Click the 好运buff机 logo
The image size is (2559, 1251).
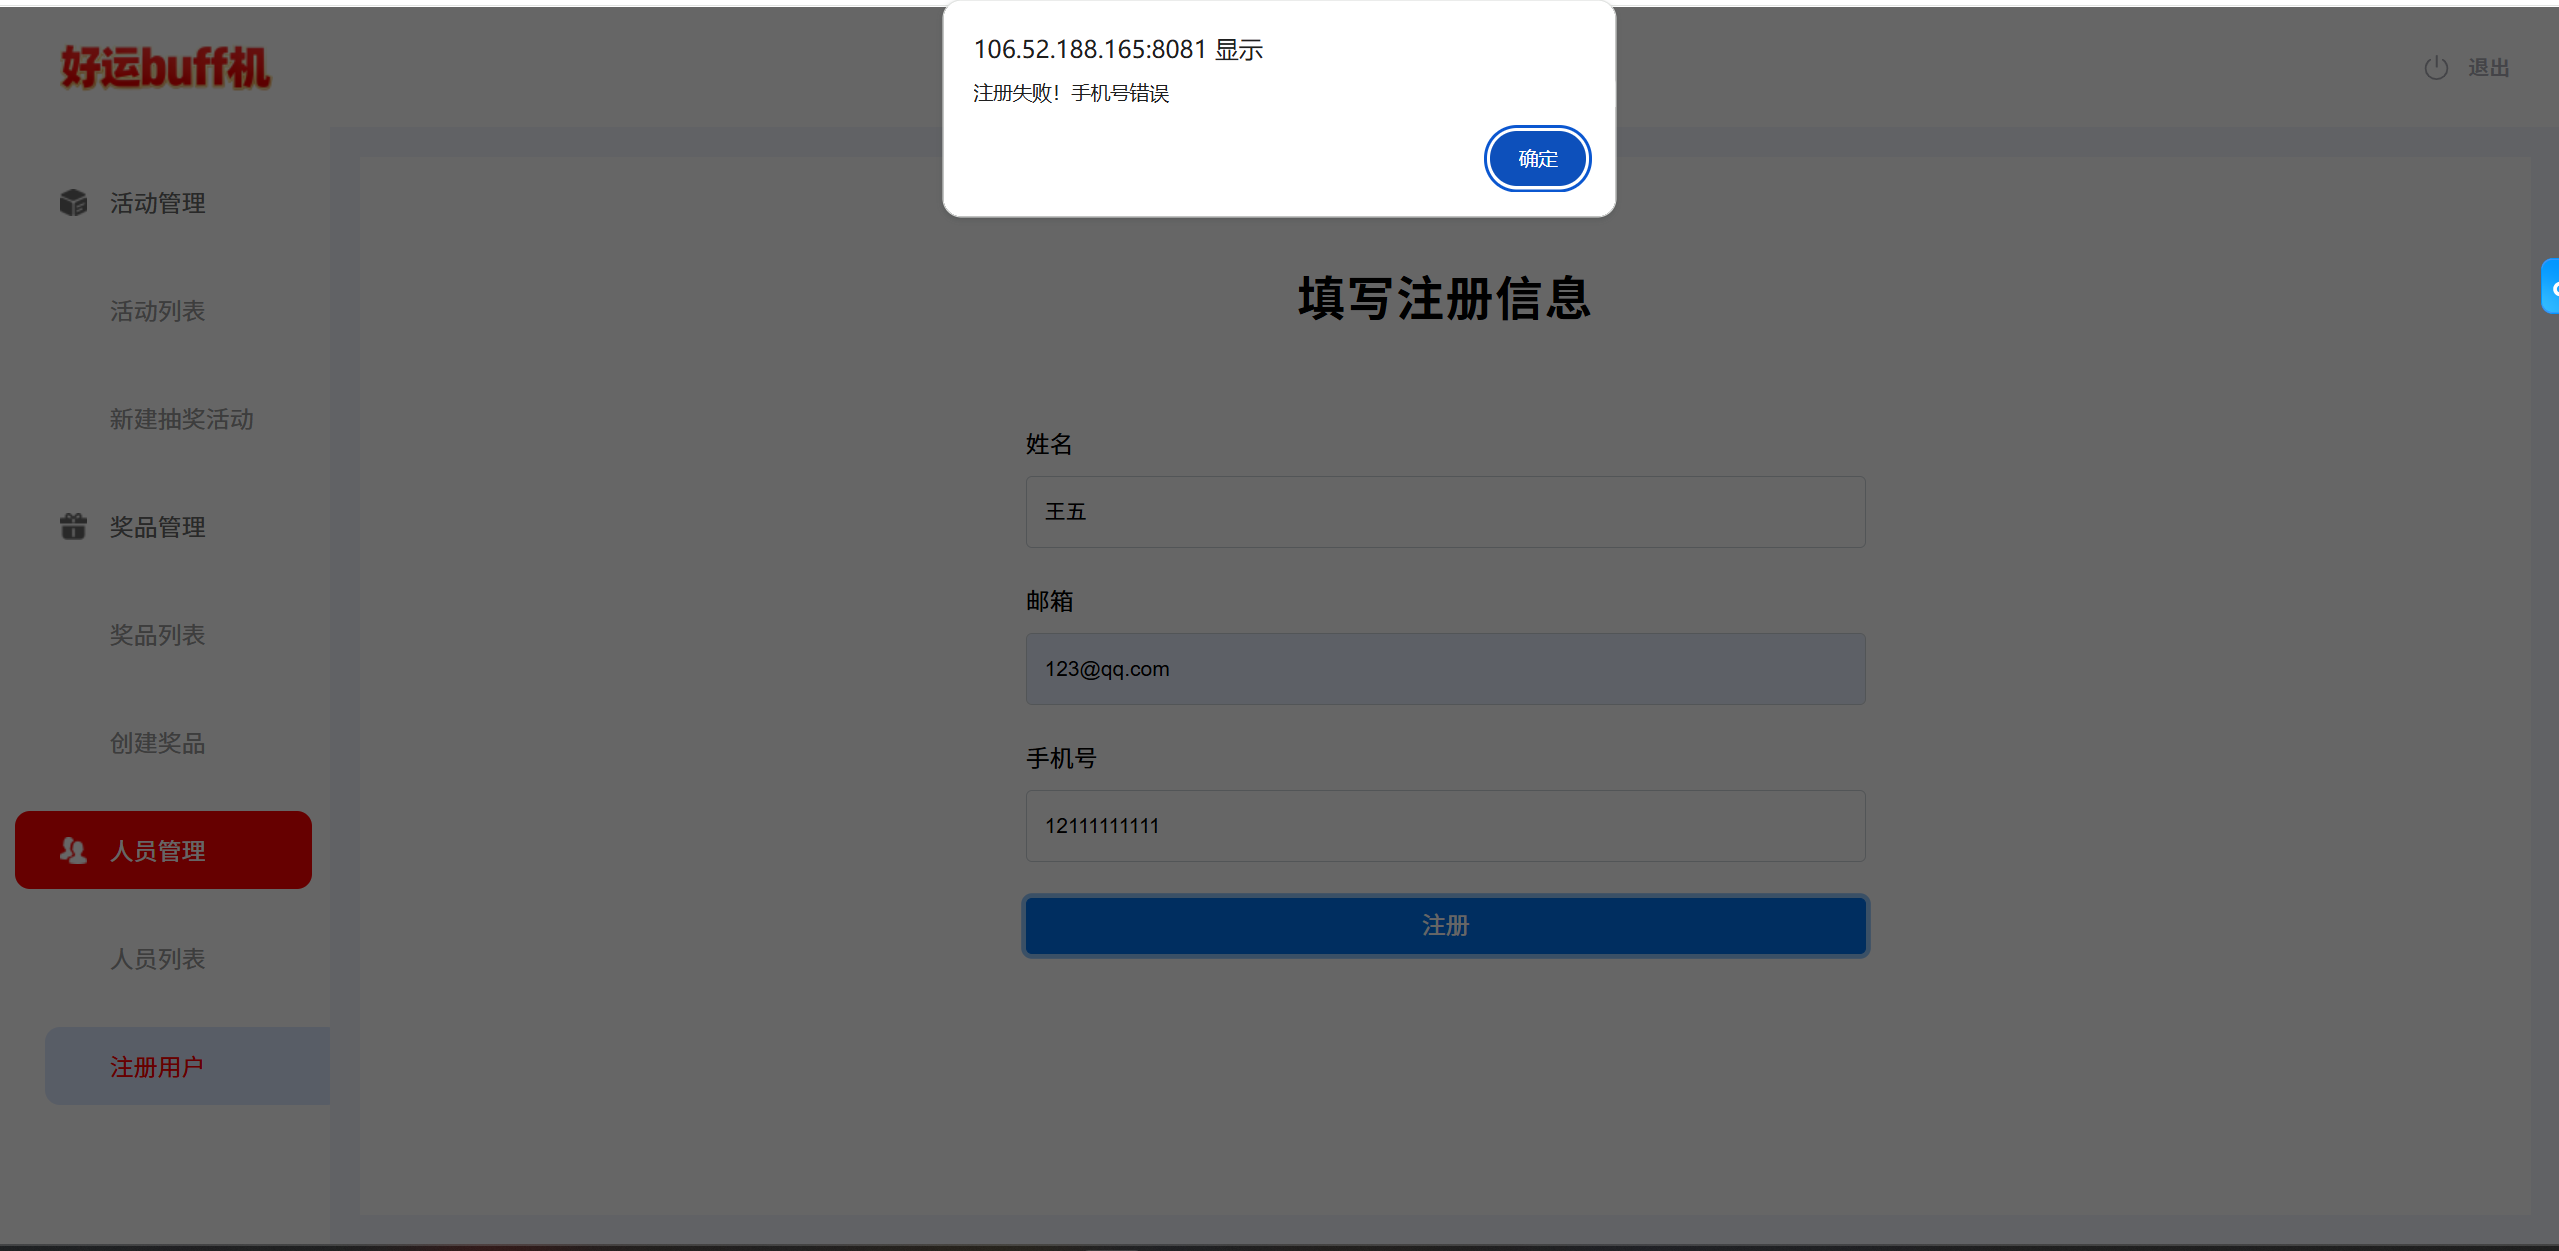[165, 68]
